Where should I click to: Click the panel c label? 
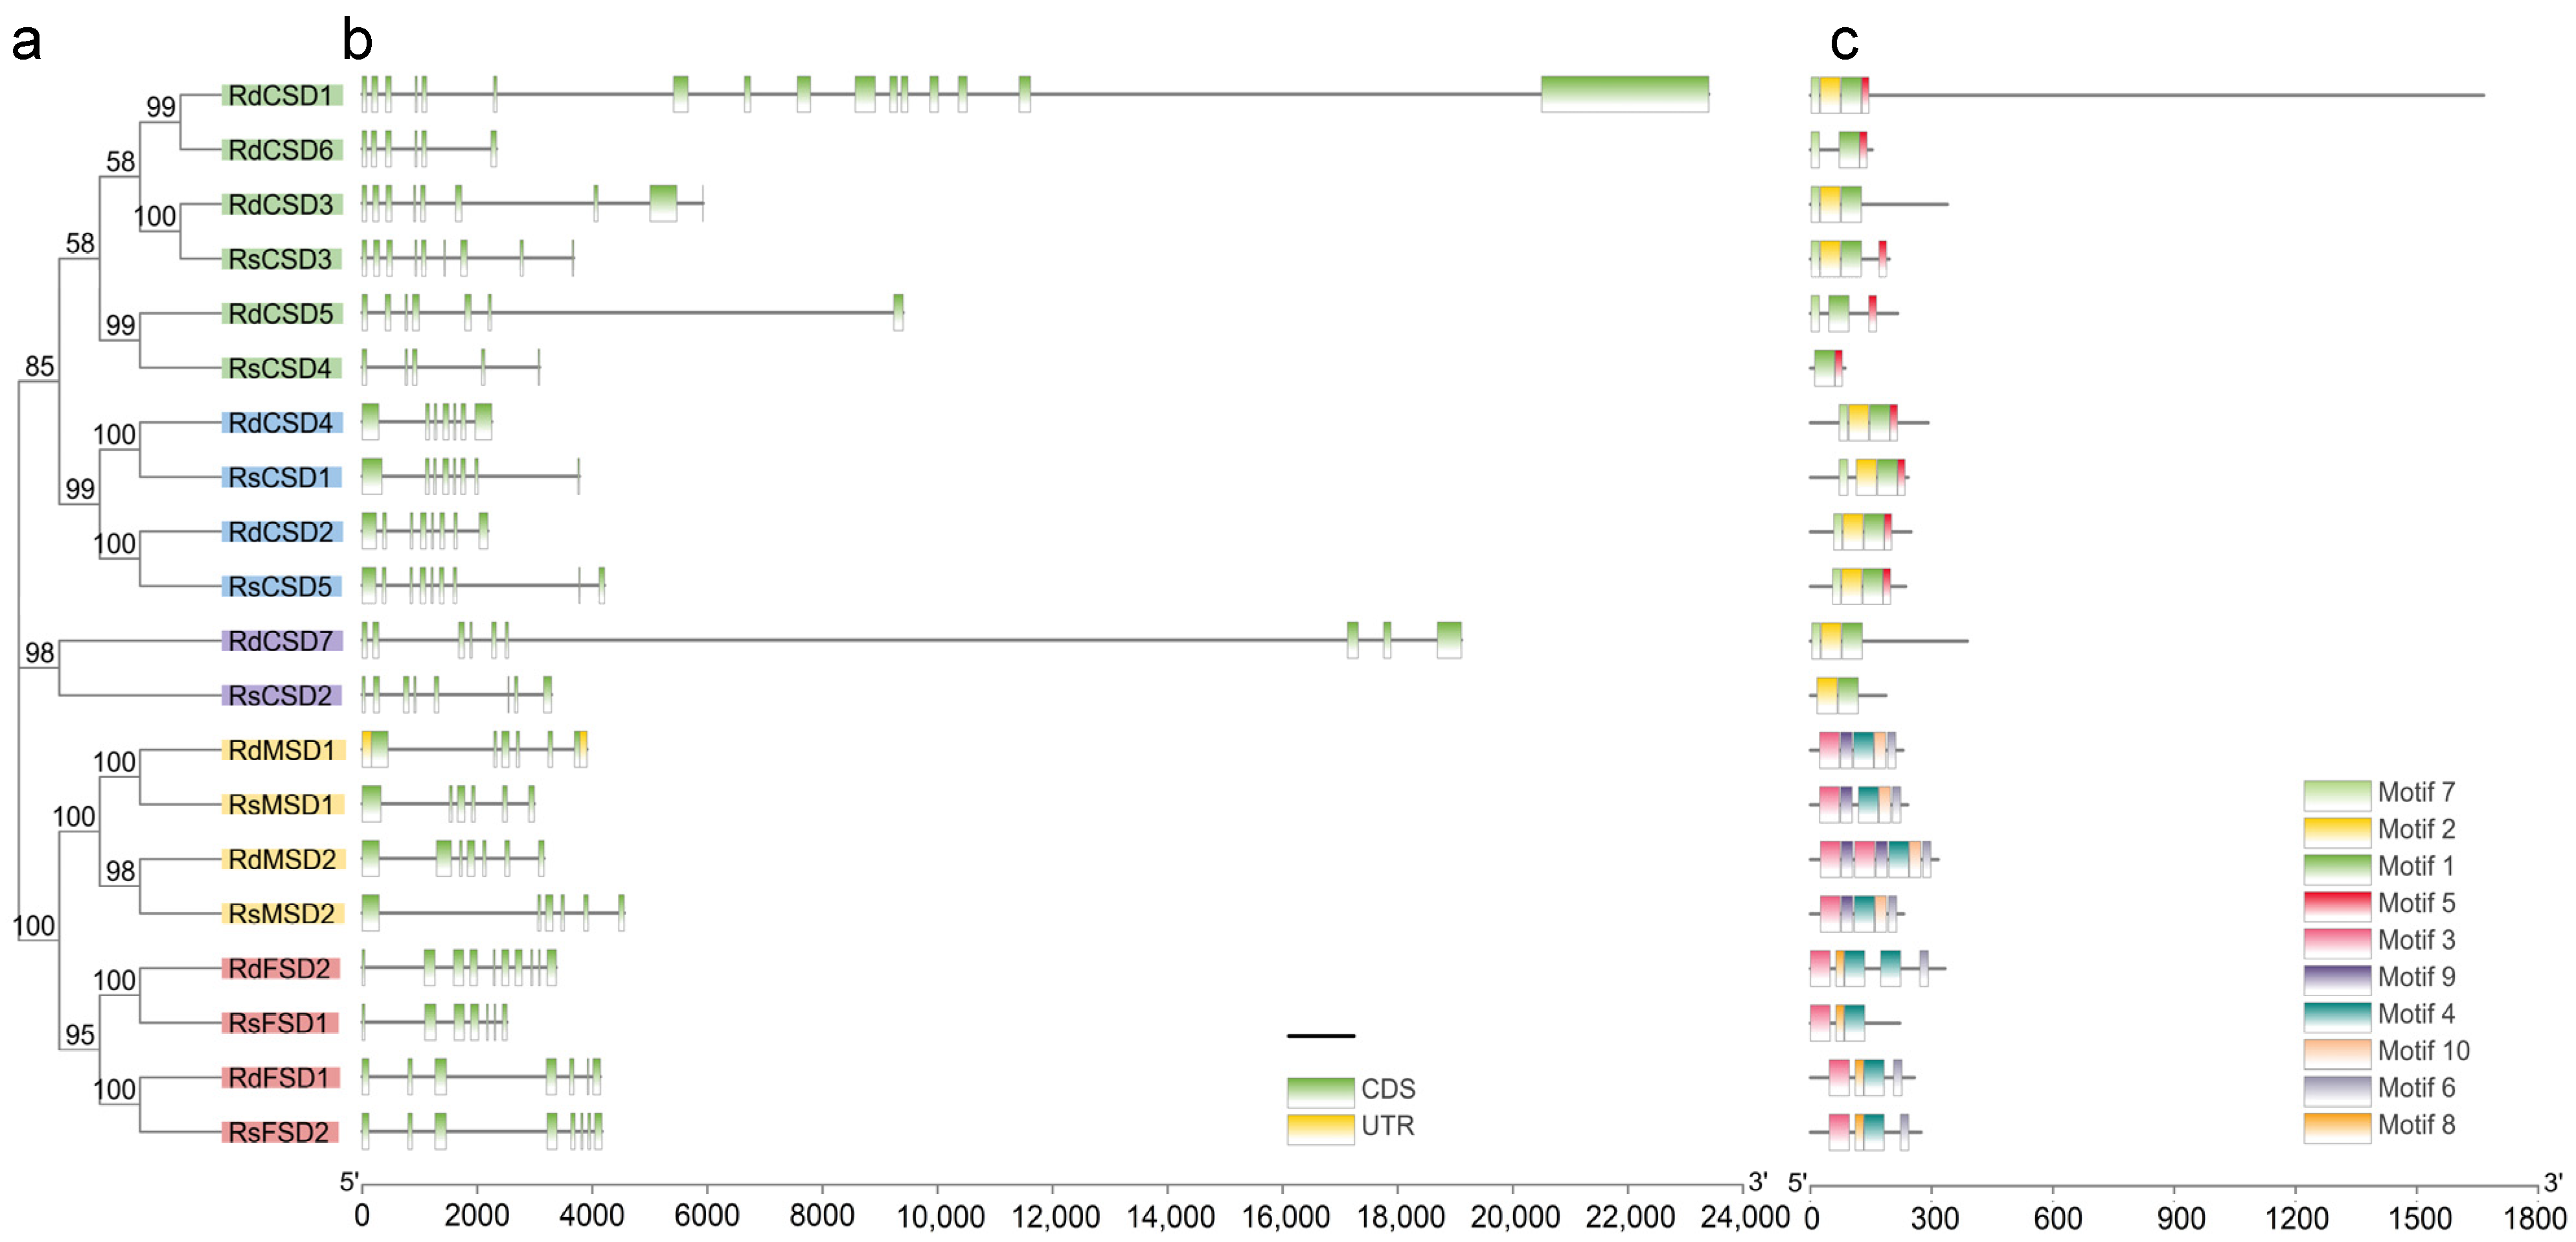point(1844,42)
